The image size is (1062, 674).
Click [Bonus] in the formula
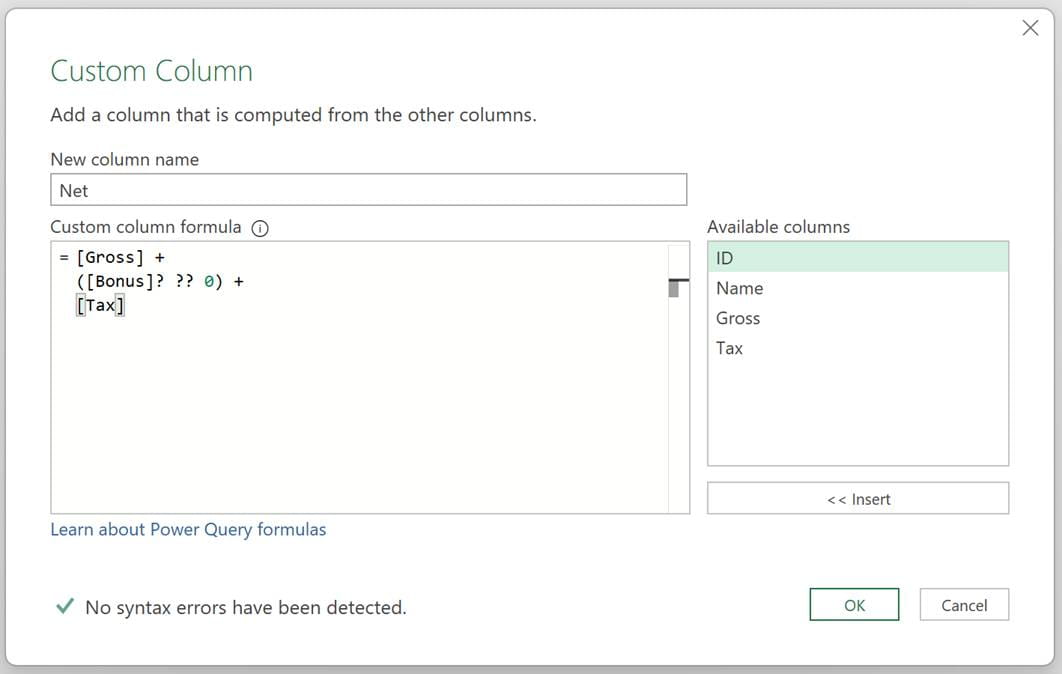point(121,281)
